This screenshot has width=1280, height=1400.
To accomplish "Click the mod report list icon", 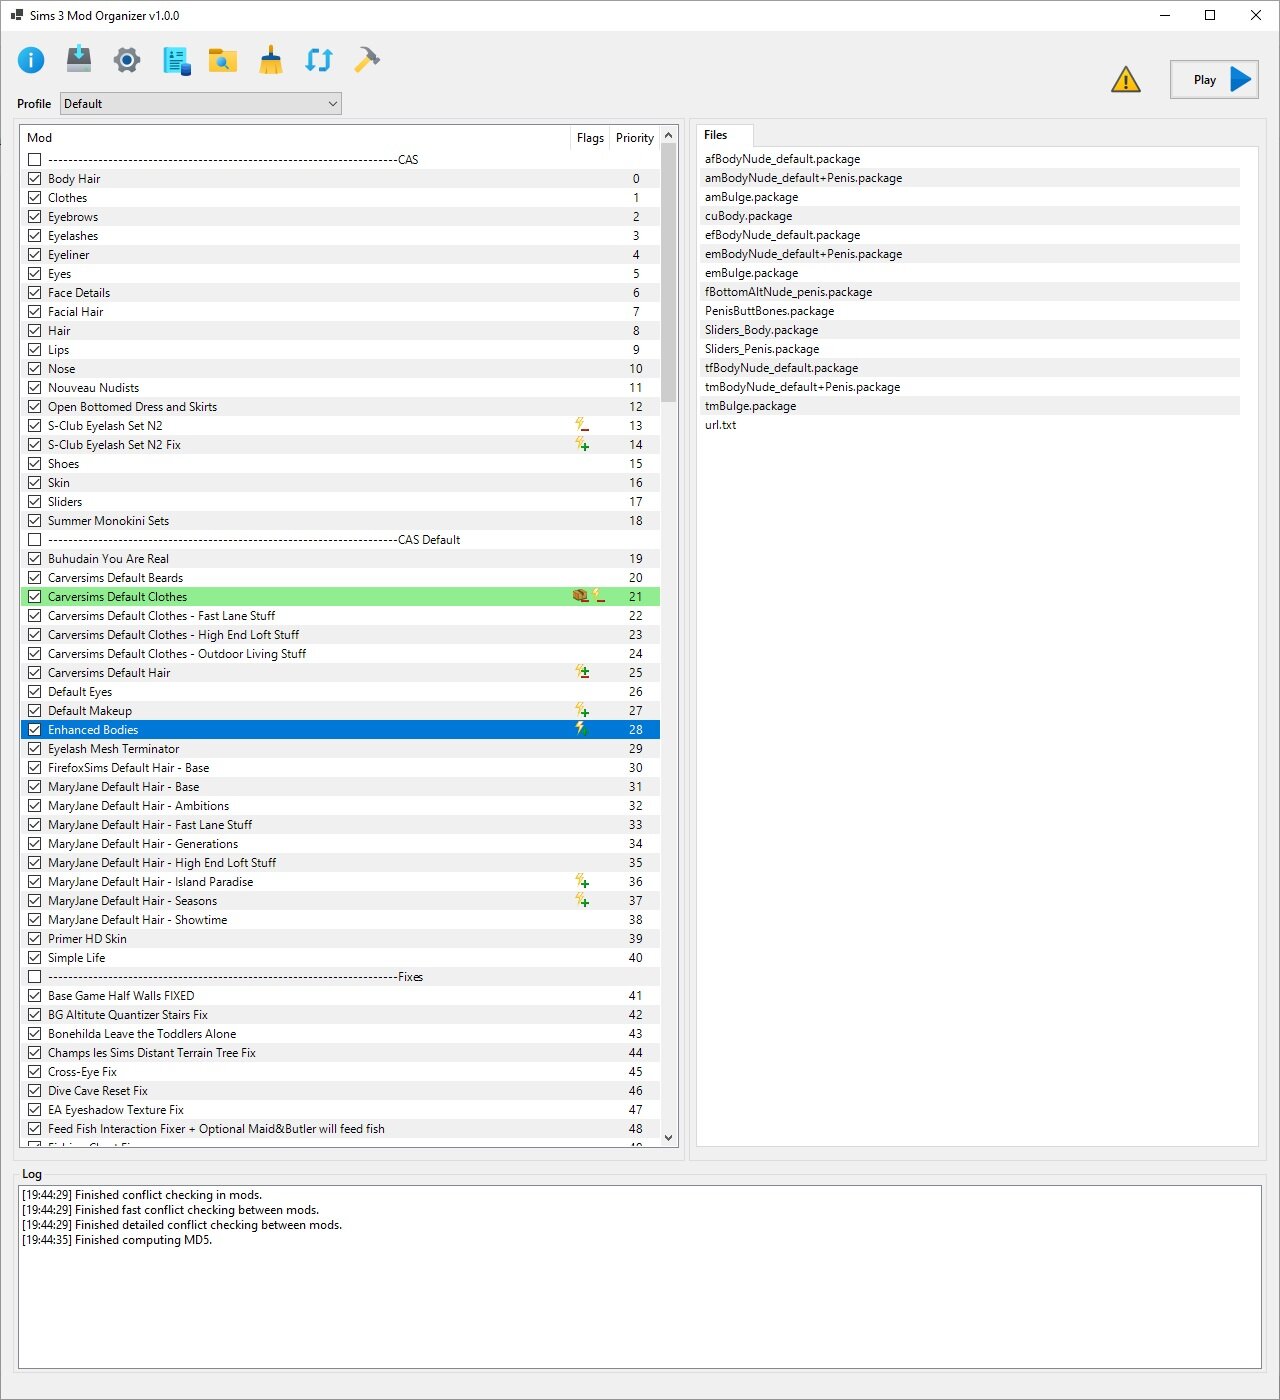I will pos(175,60).
